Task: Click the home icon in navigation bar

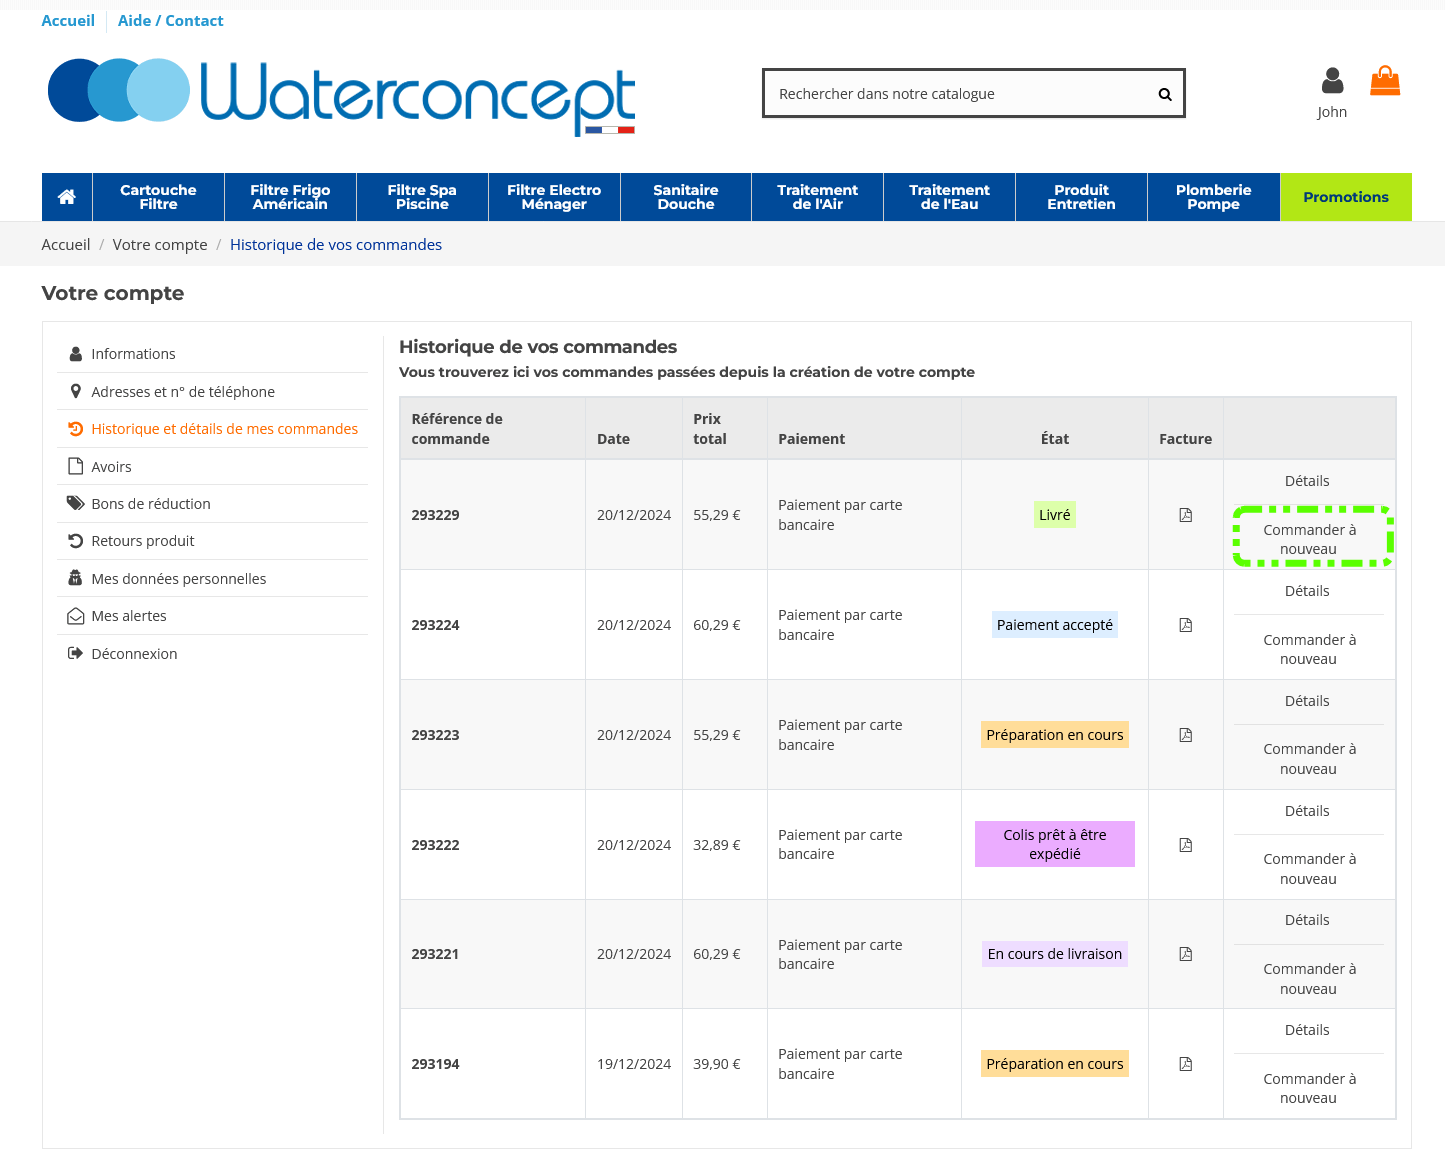Action: click(67, 197)
